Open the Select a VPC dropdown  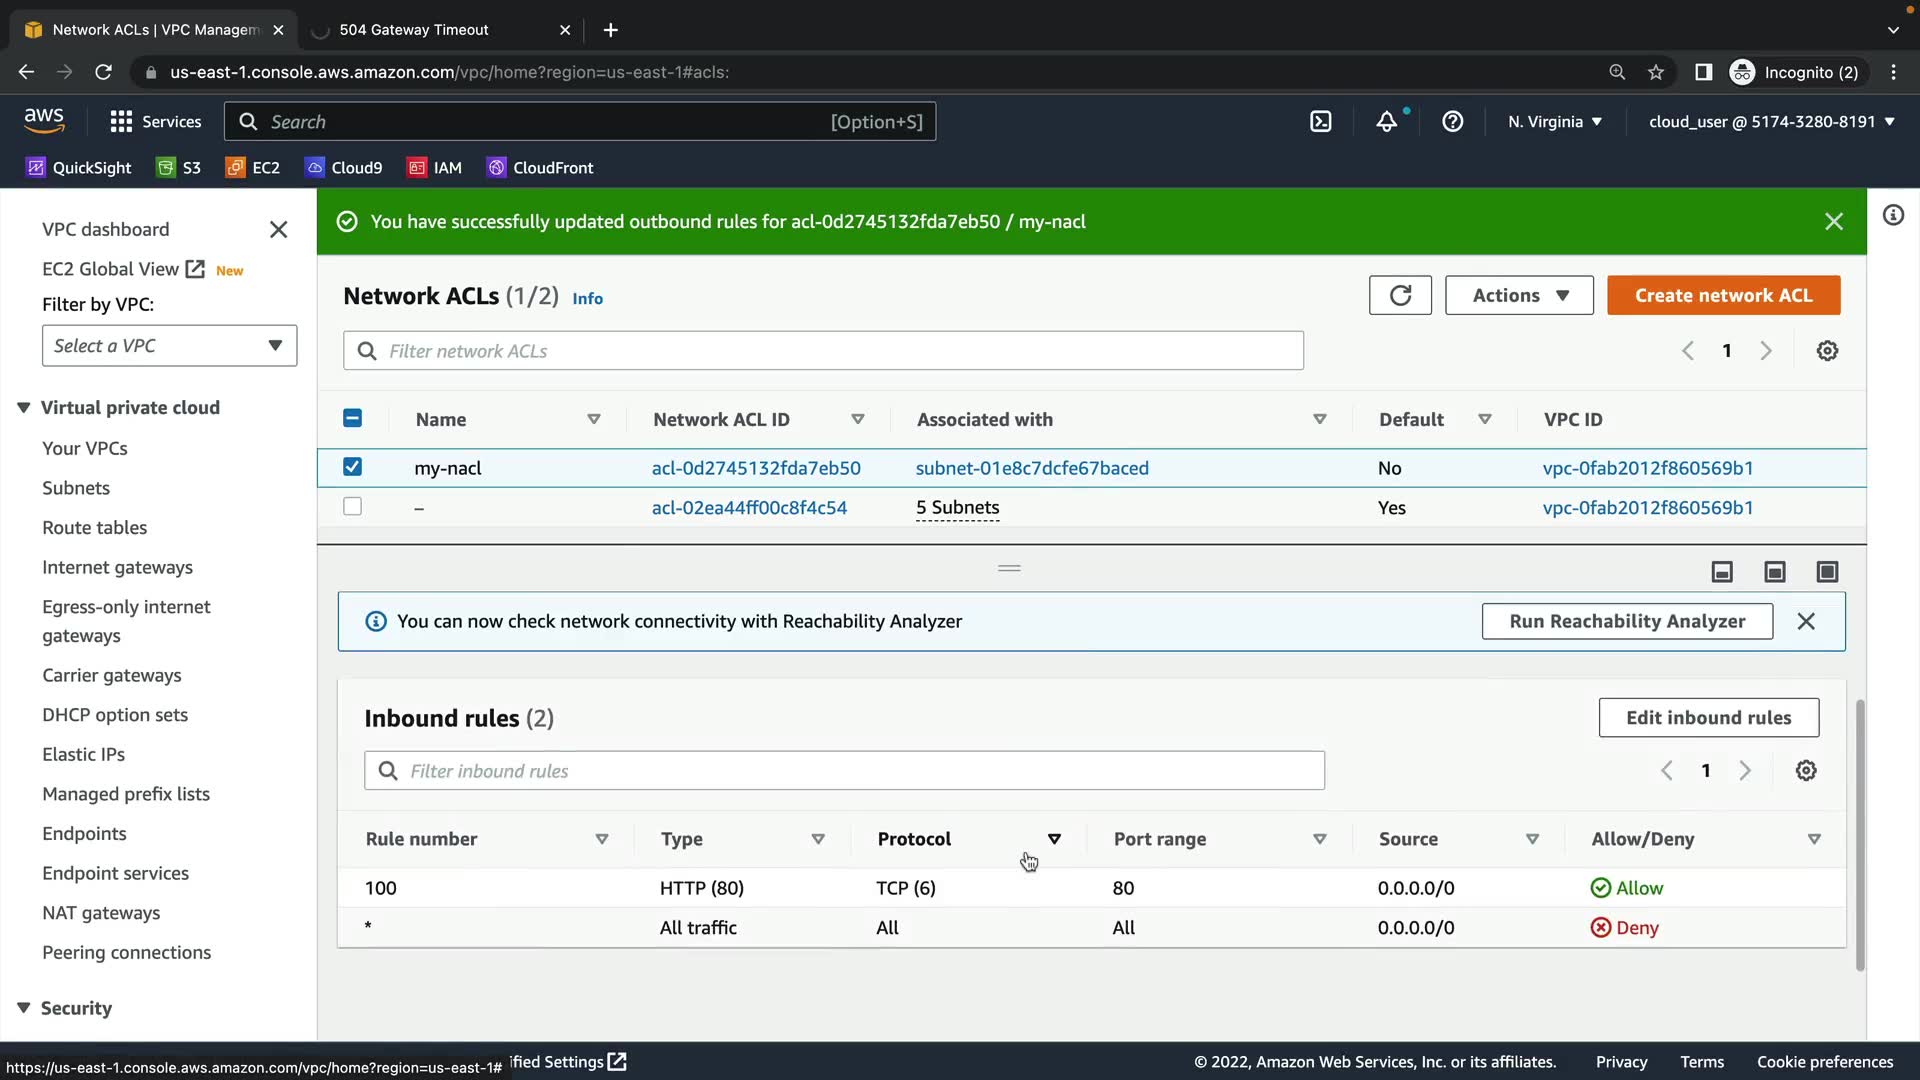pyautogui.click(x=169, y=346)
